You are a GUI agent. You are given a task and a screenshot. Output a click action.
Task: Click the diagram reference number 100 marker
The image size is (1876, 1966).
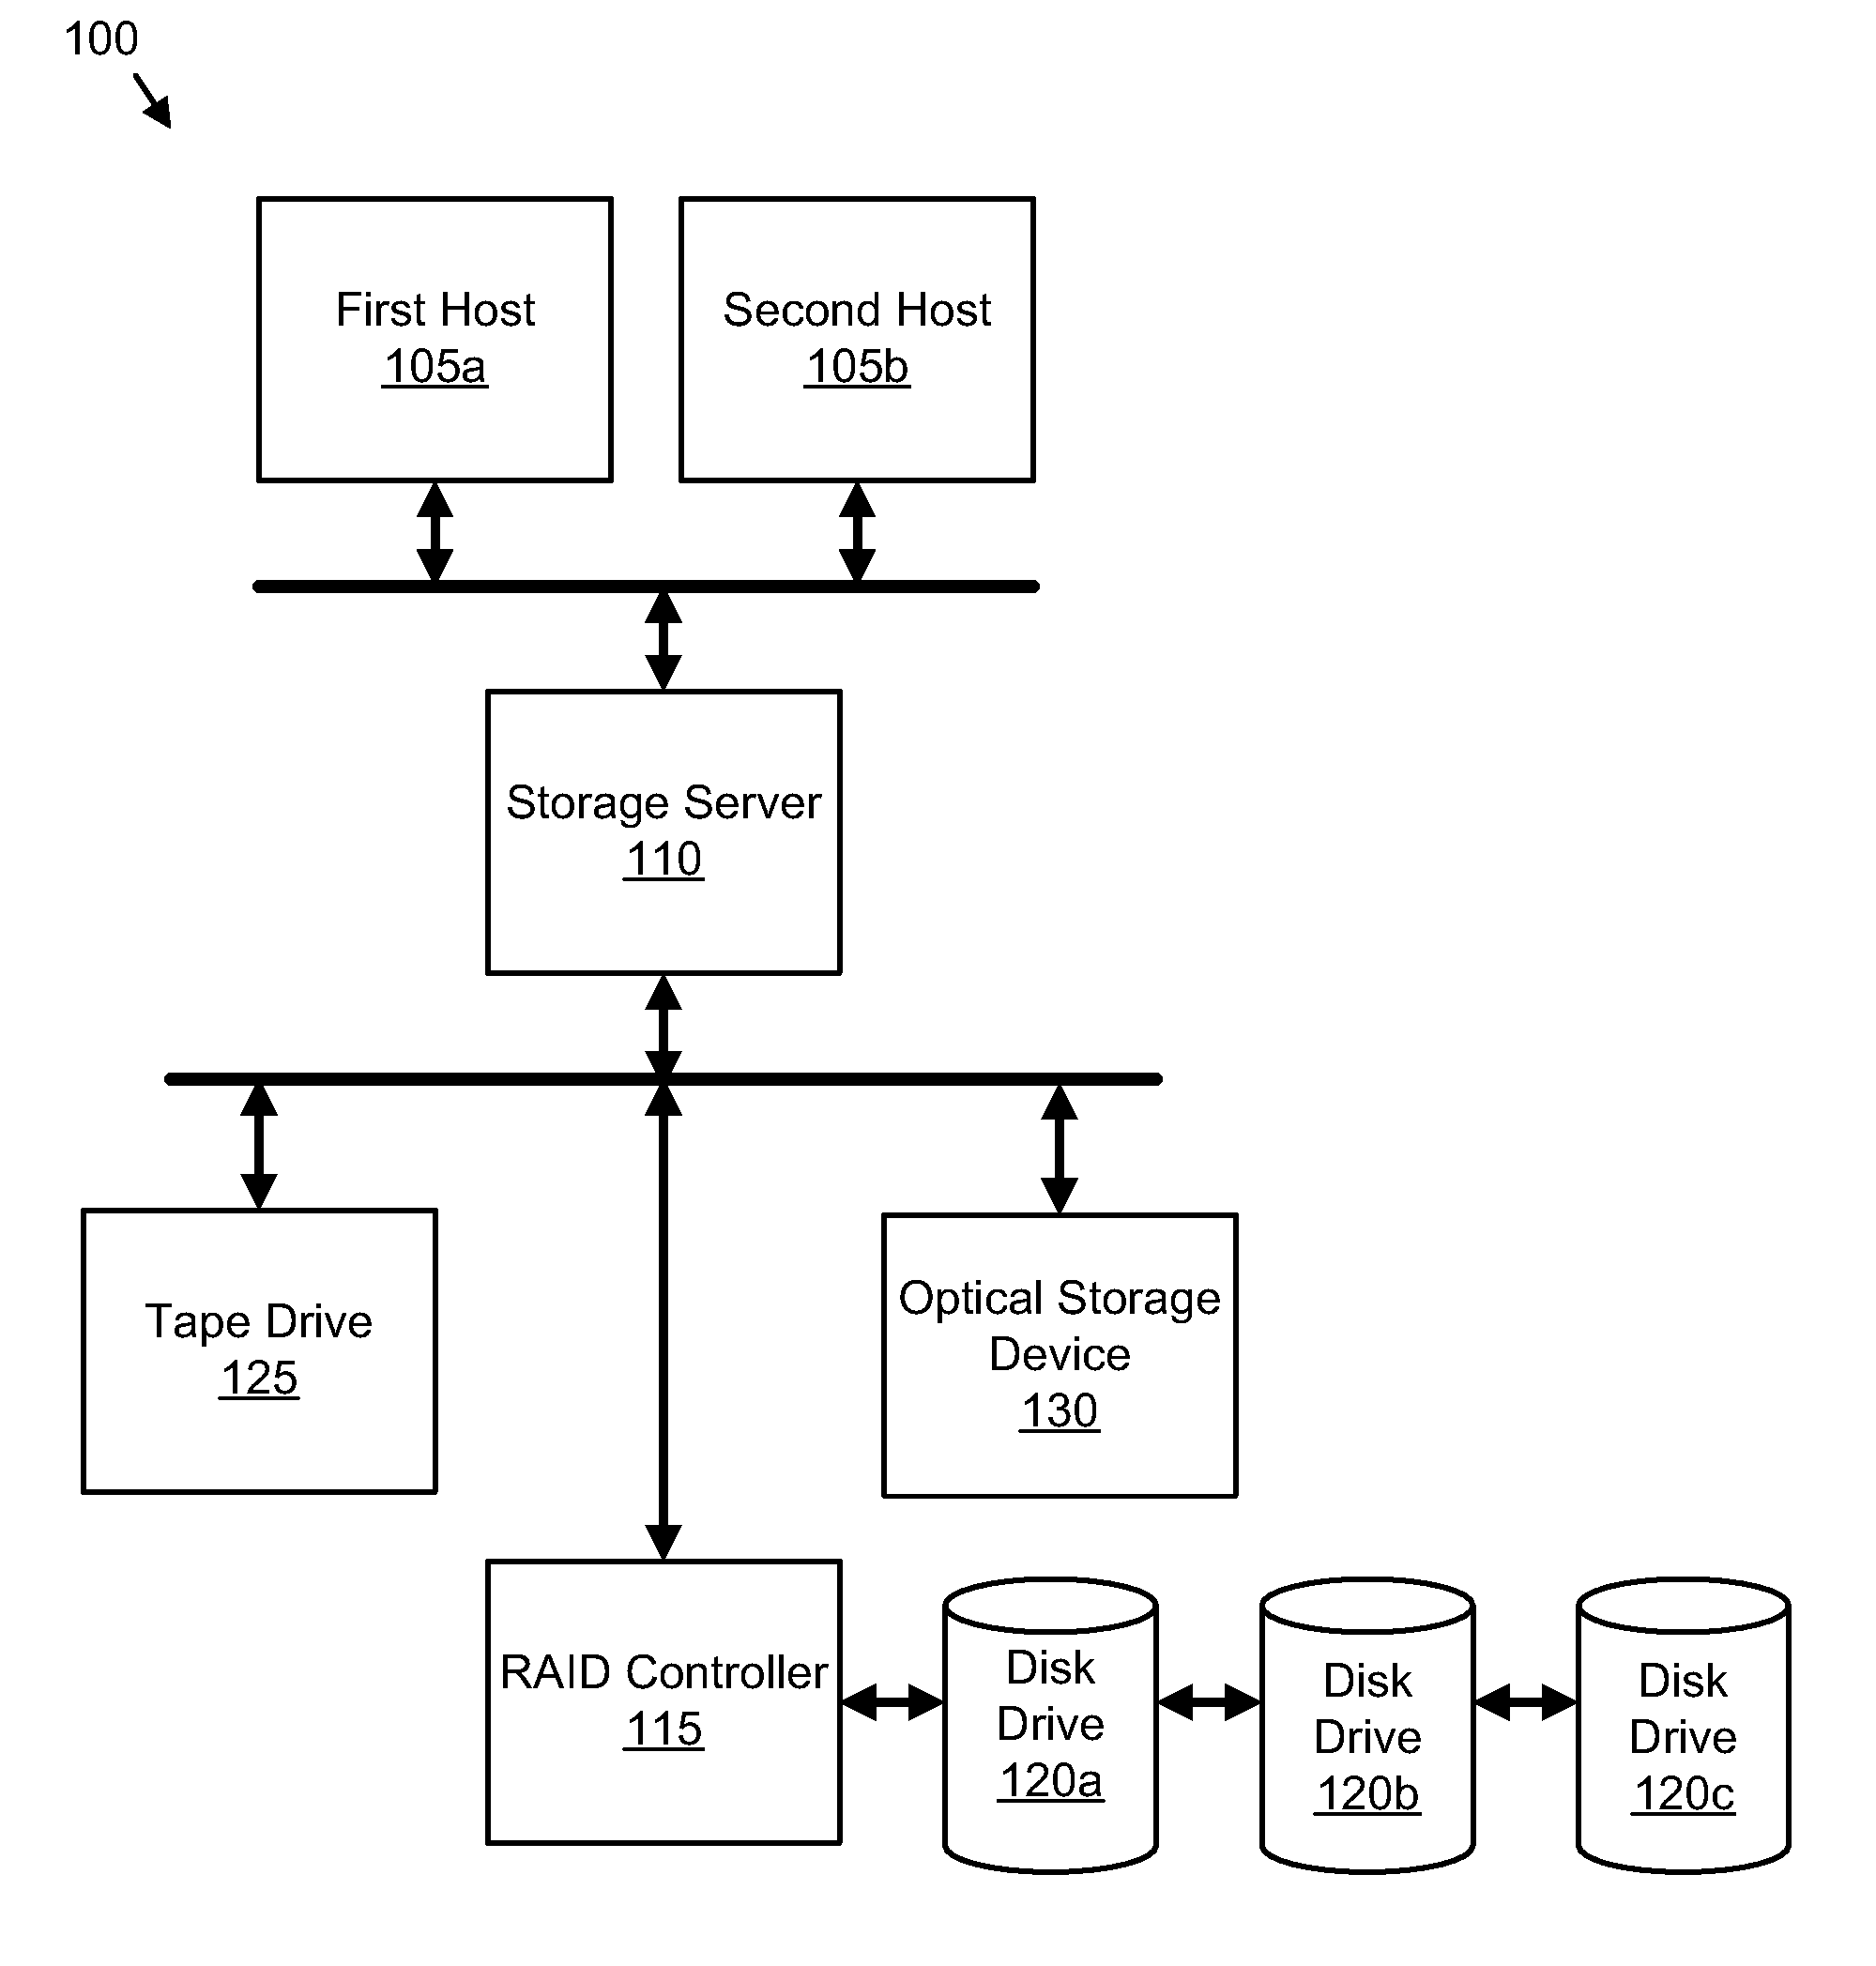click(97, 34)
